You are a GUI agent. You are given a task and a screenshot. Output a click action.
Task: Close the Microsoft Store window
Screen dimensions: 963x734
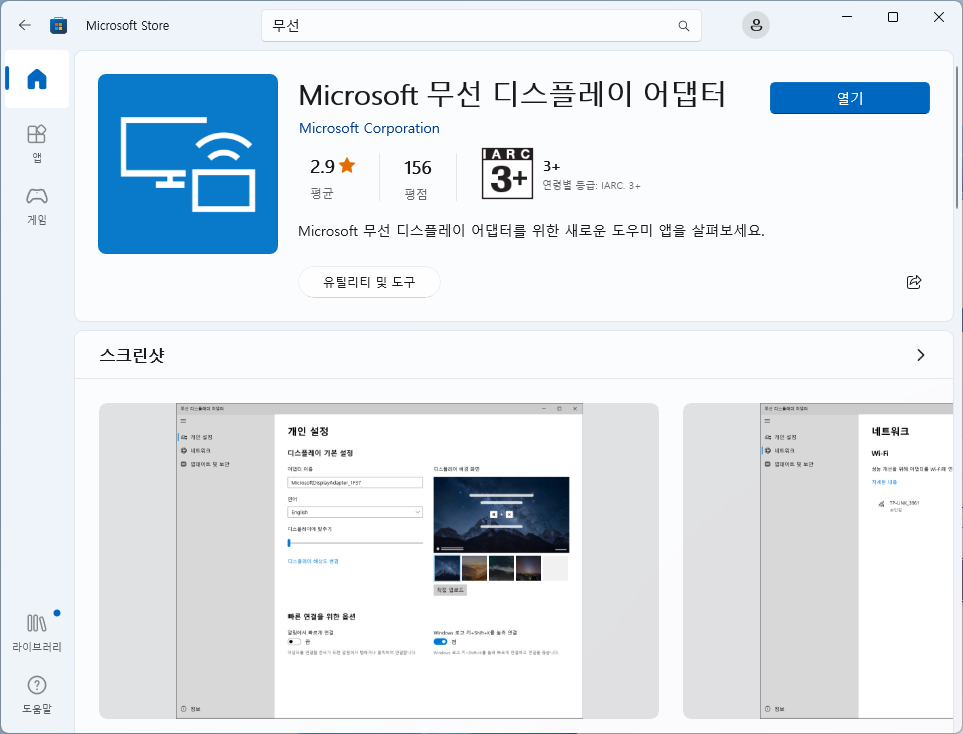(x=938, y=17)
